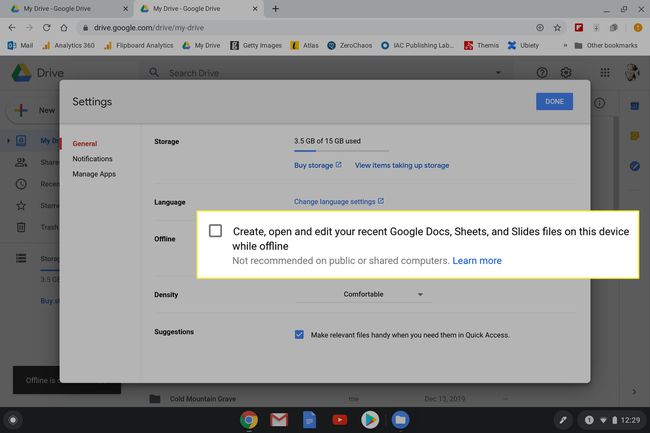Click the DONE button
This screenshot has height=433, width=650.
(x=554, y=102)
